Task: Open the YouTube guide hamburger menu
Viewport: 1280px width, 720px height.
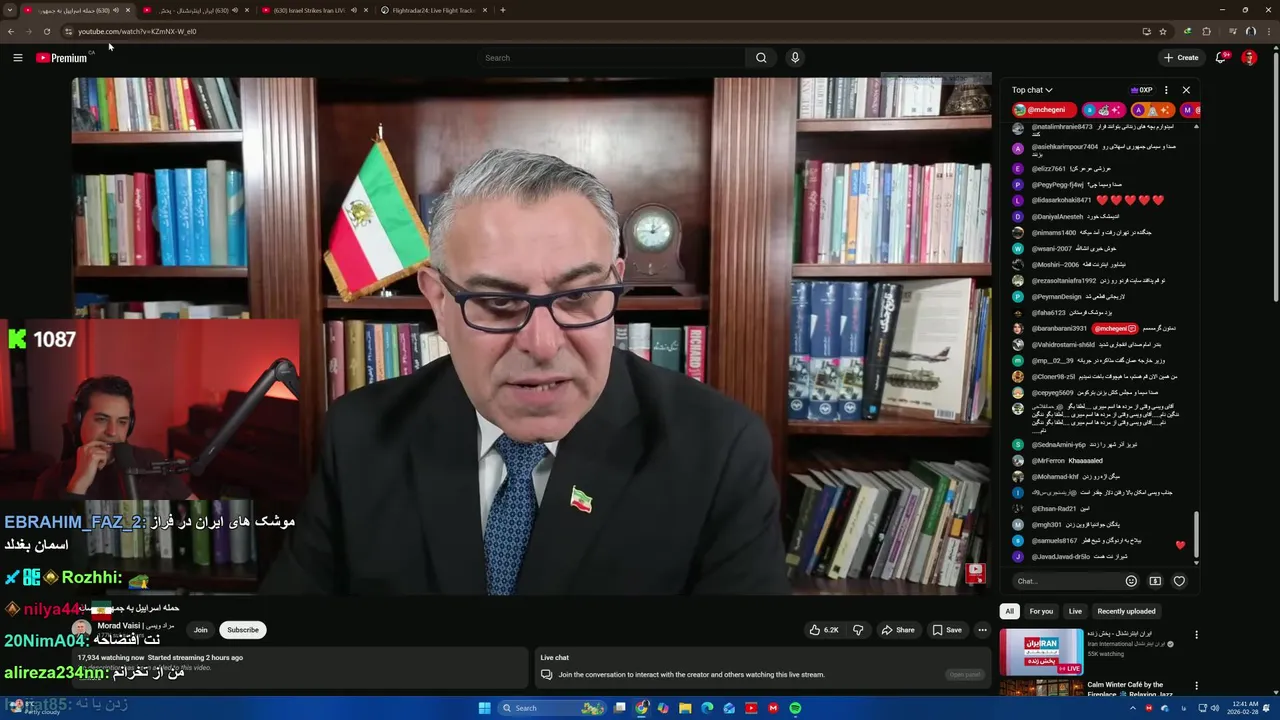Action: tap(18, 58)
